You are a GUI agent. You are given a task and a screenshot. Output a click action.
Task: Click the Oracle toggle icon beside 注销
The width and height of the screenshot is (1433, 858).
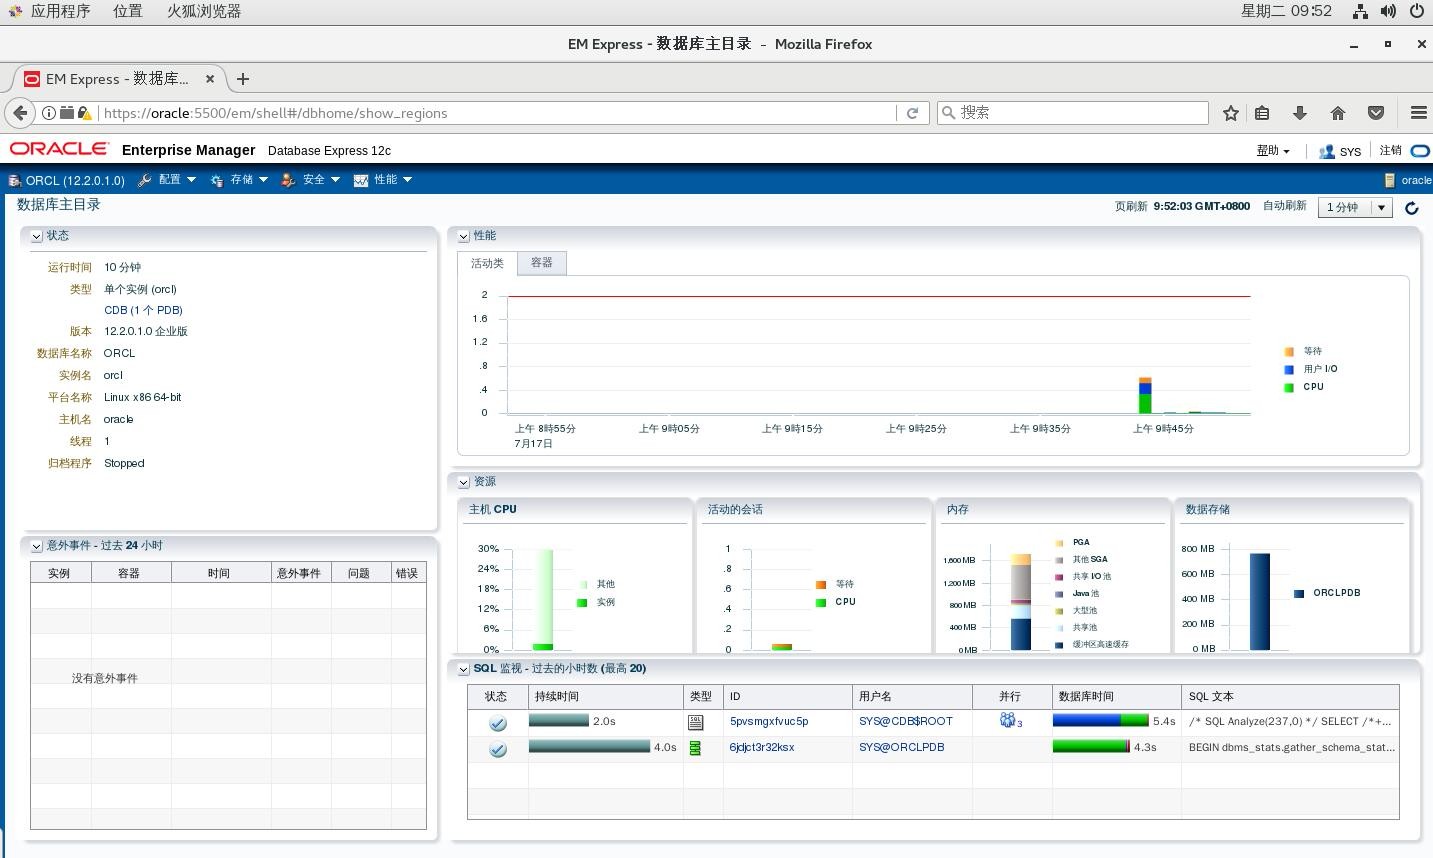pos(1420,151)
